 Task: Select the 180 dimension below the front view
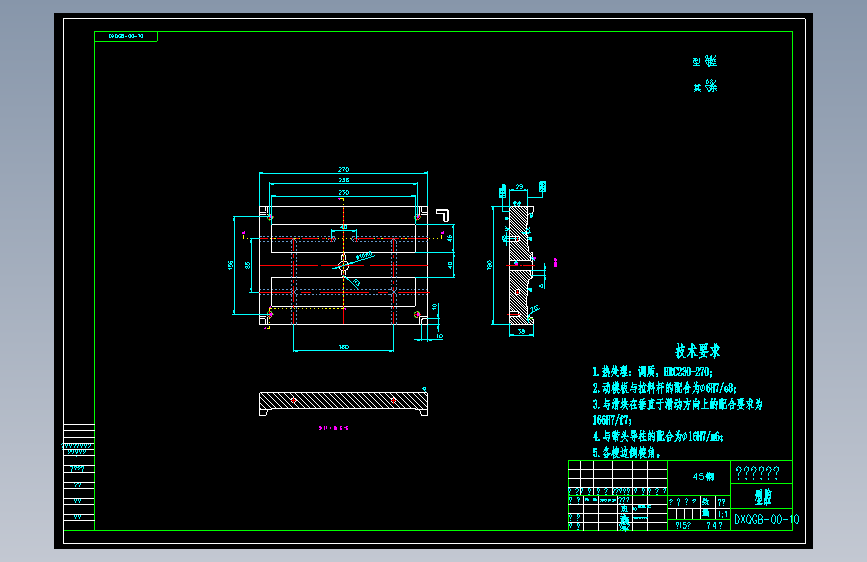click(x=343, y=347)
